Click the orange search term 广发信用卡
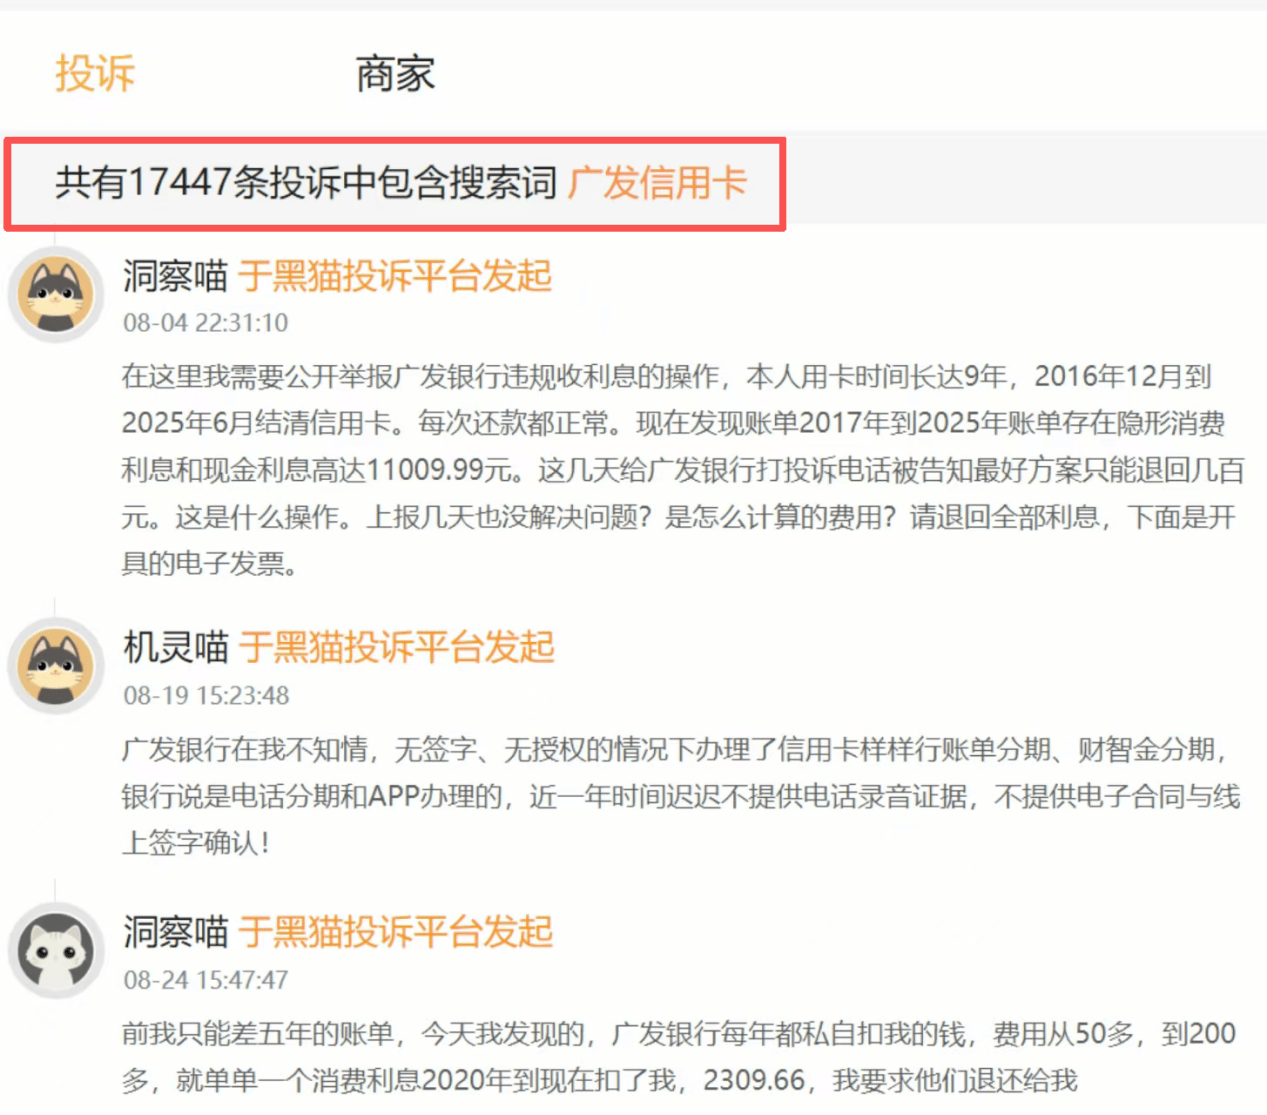 coord(657,183)
